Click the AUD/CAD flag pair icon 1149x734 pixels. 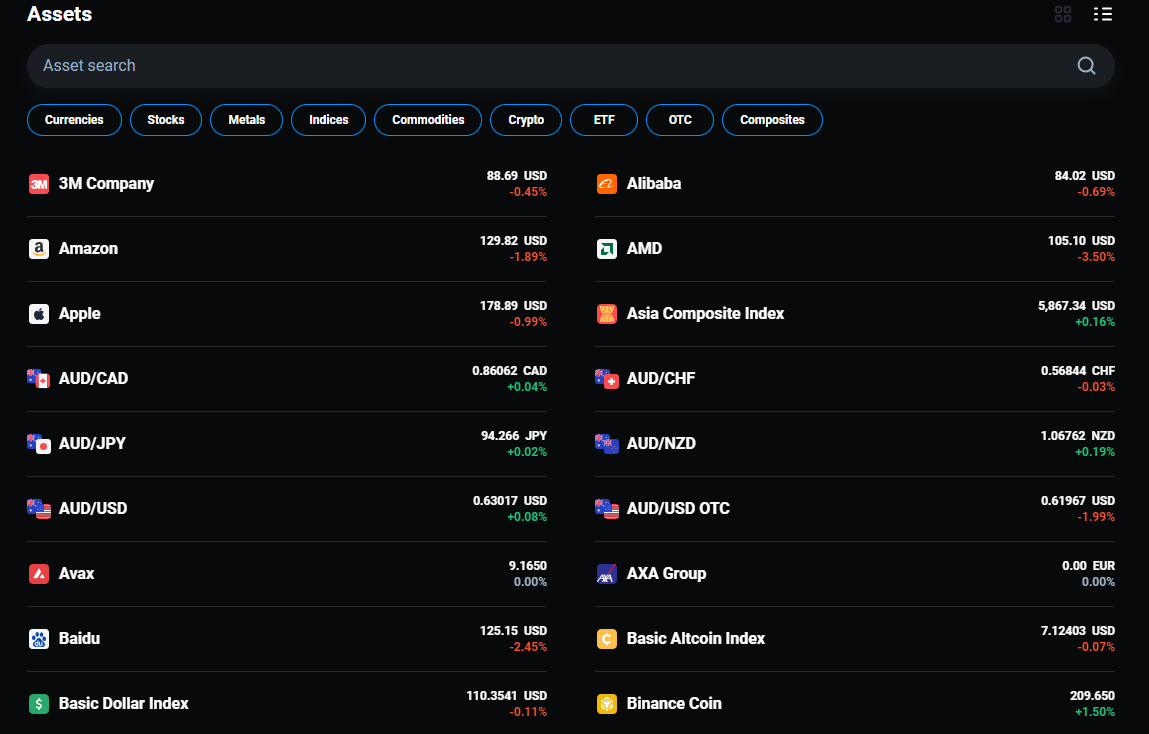click(38, 379)
